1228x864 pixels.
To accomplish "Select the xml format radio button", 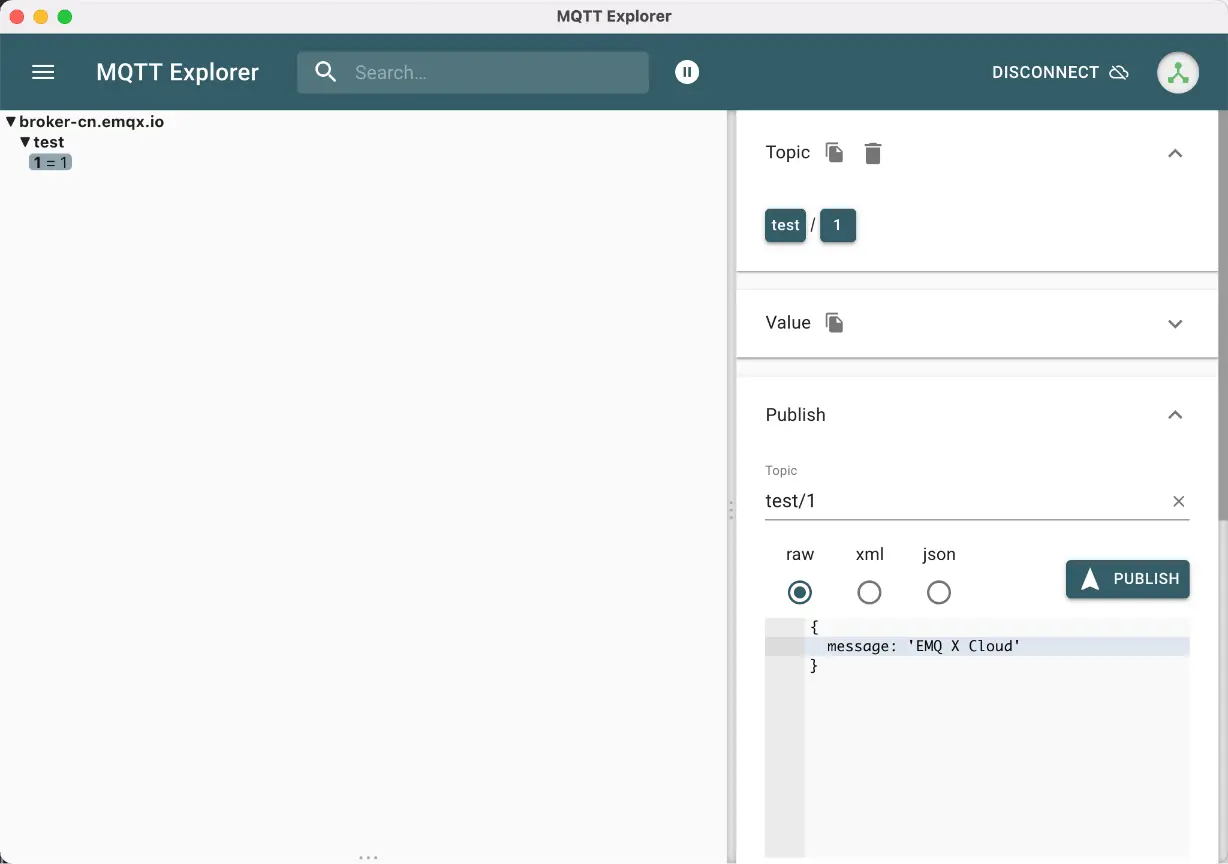I will coord(869,593).
